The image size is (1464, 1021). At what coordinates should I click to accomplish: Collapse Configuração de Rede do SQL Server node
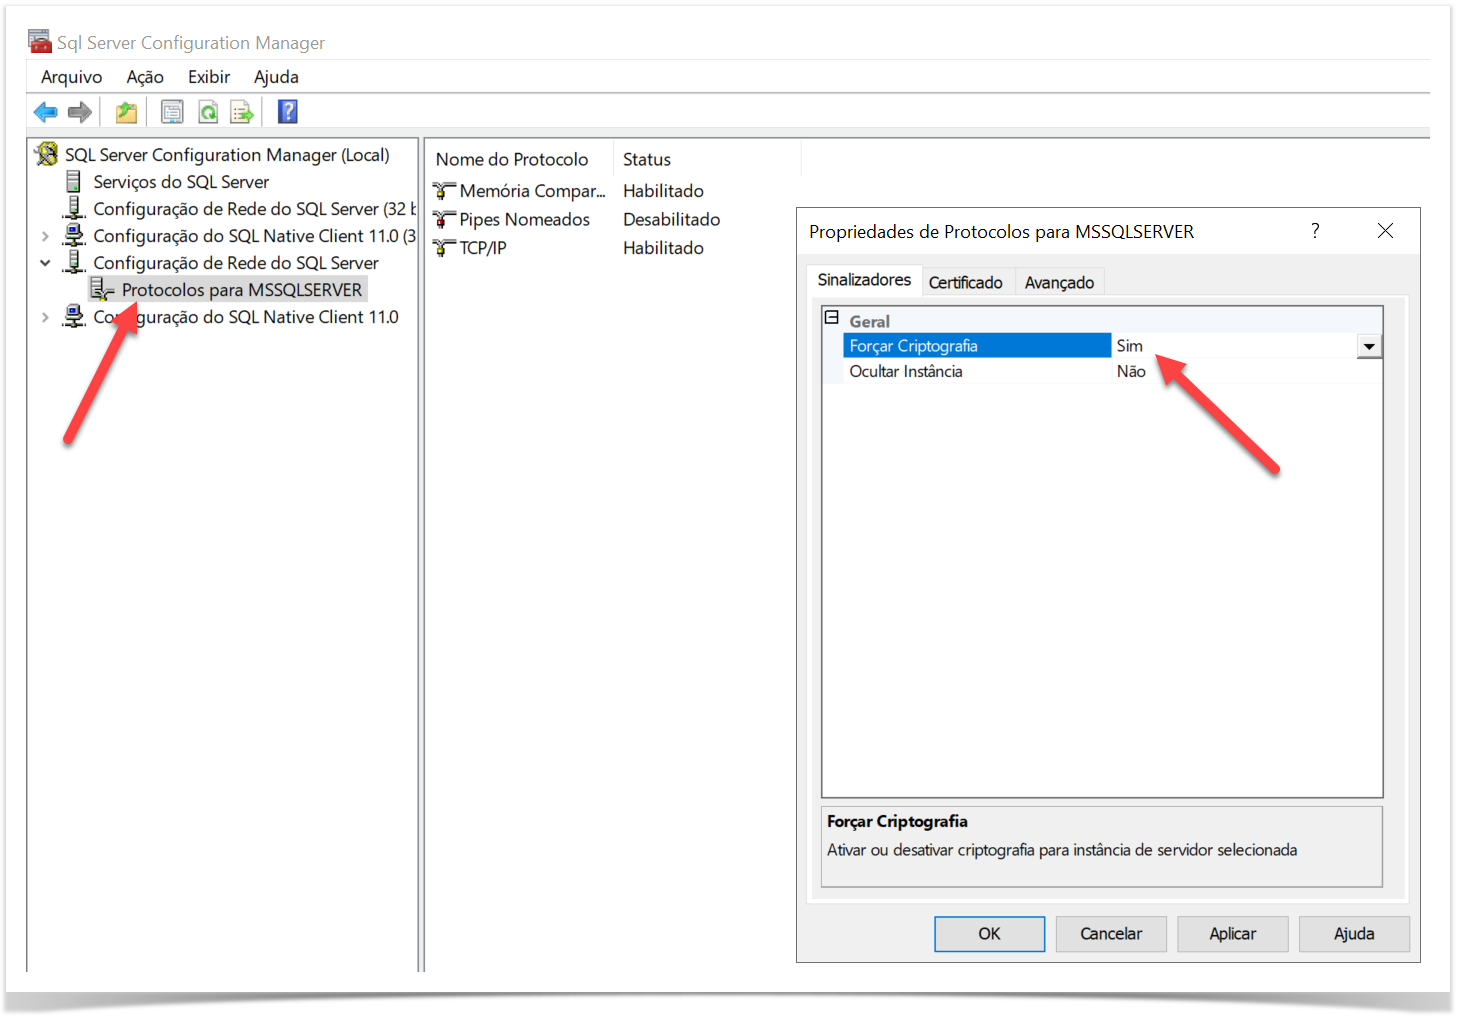pos(45,263)
